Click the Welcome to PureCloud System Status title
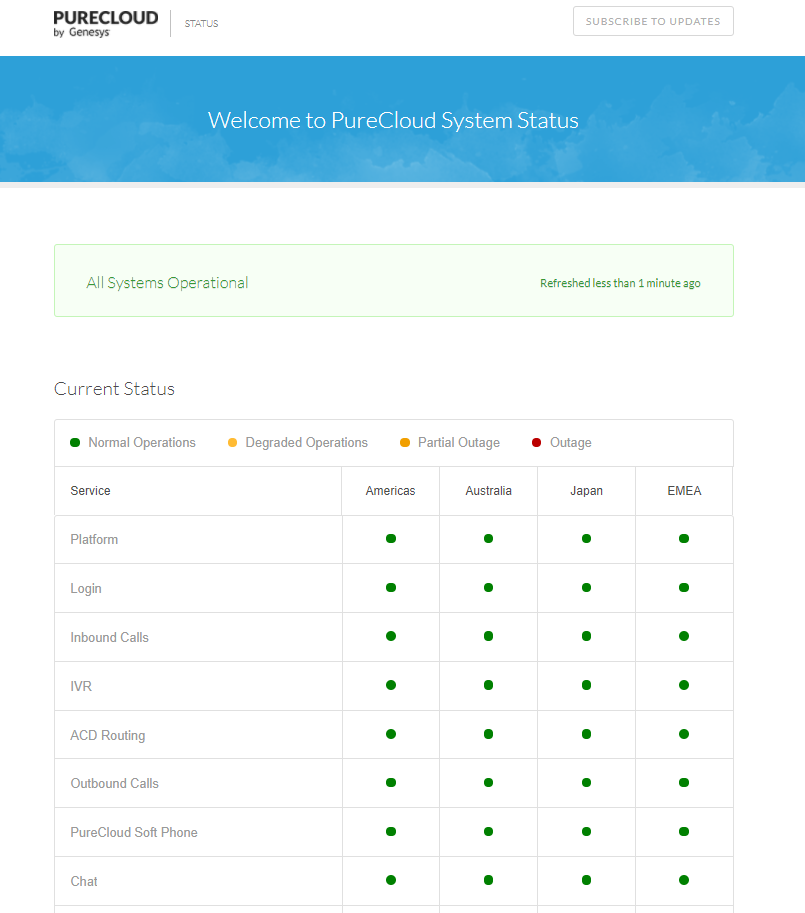 (393, 121)
